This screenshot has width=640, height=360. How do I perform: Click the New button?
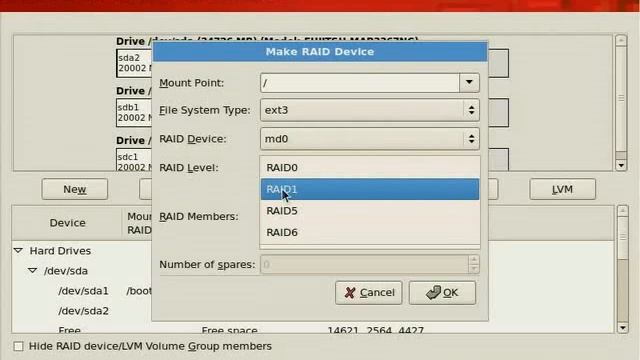pyautogui.click(x=75, y=189)
